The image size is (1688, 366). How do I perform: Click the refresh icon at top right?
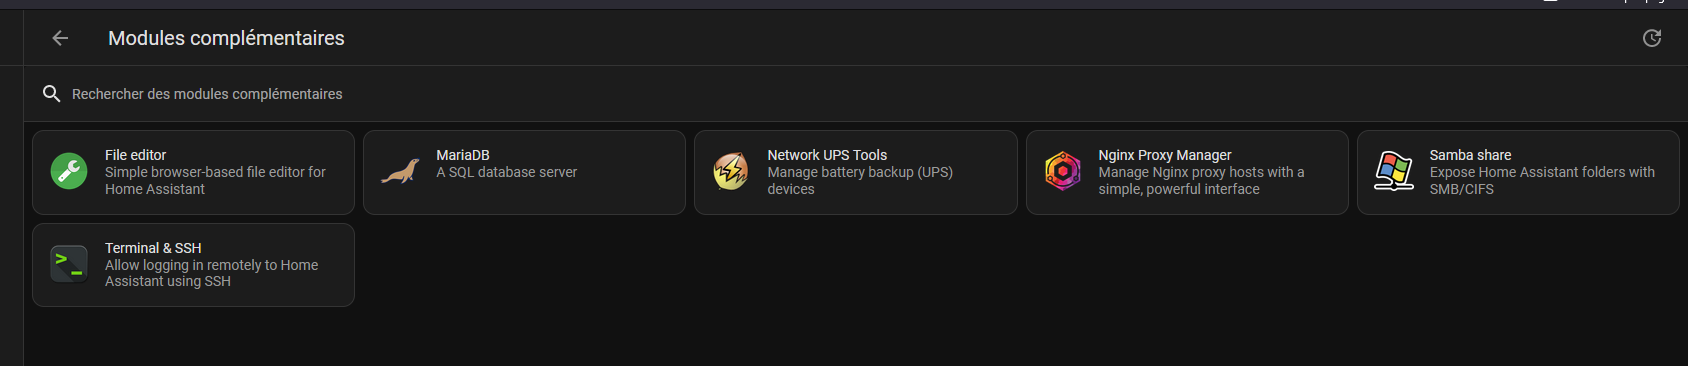point(1652,38)
